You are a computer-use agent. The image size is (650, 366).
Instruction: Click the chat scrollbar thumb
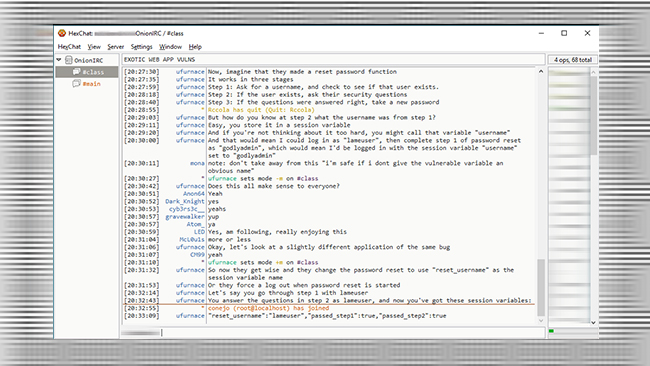coord(541,287)
